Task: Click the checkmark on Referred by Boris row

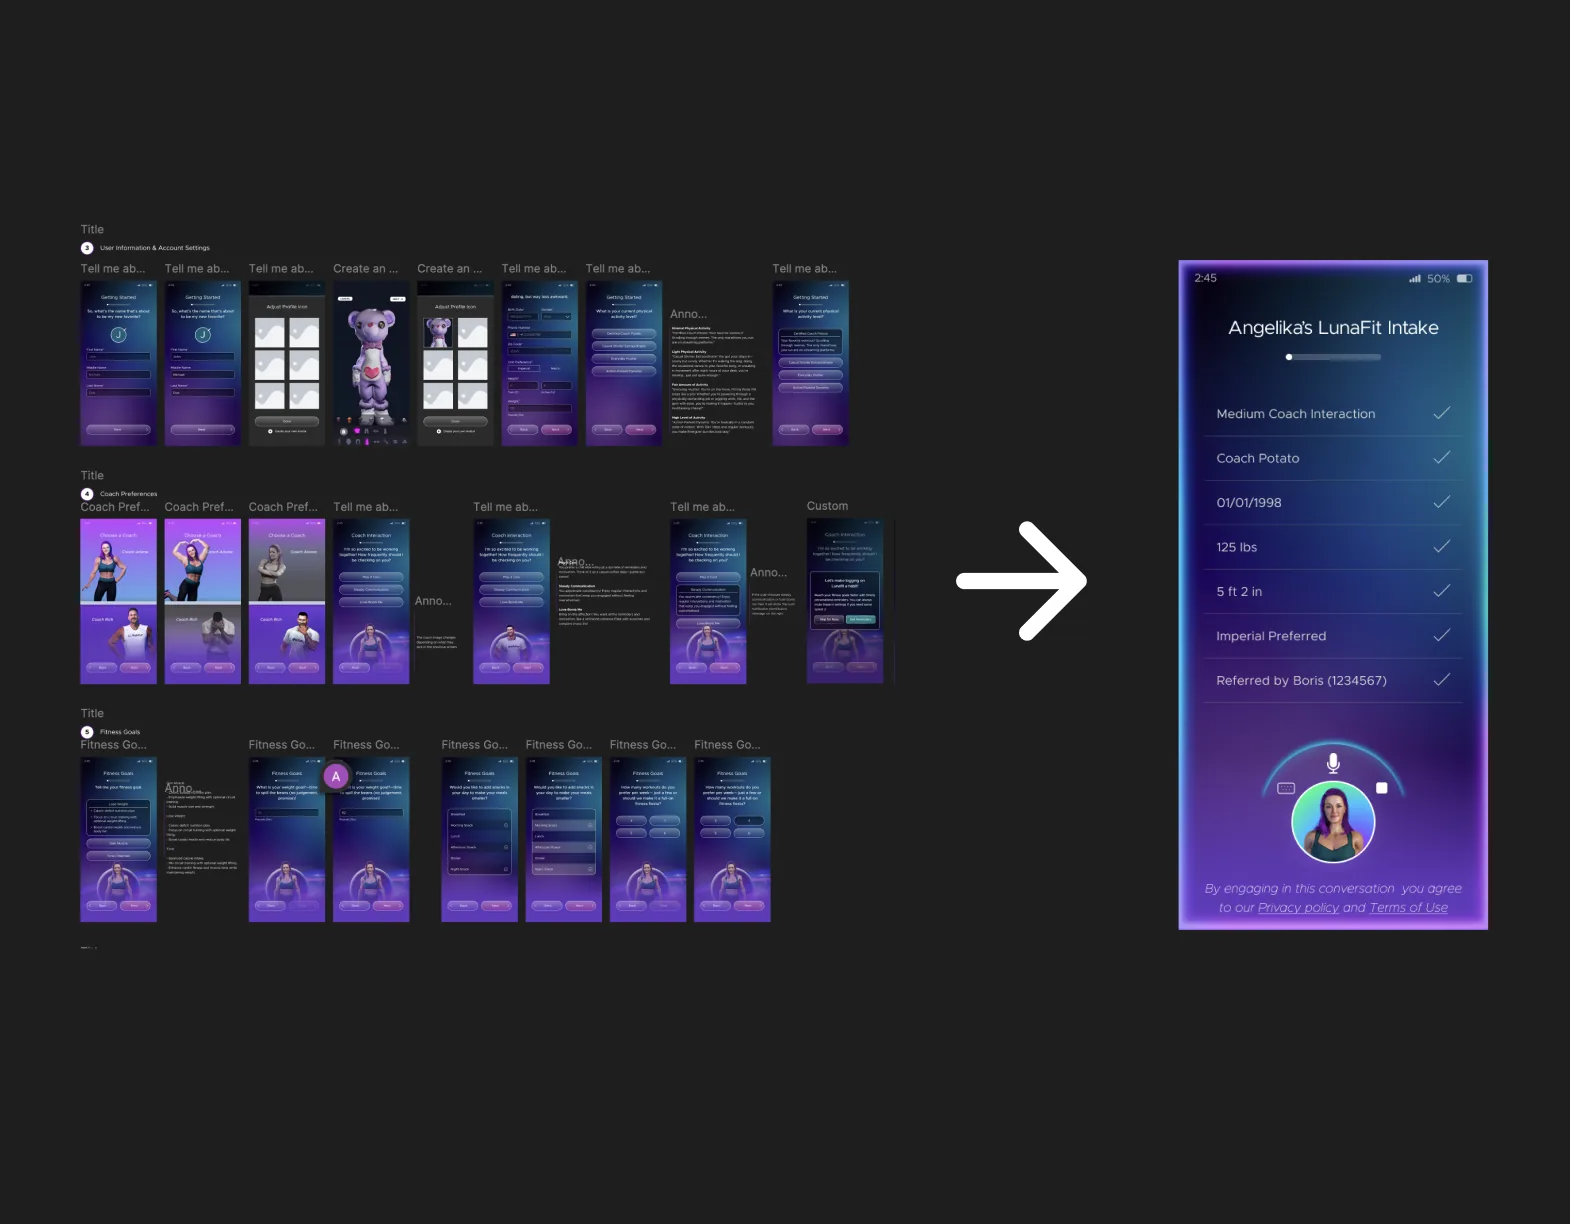Action: point(1441,680)
